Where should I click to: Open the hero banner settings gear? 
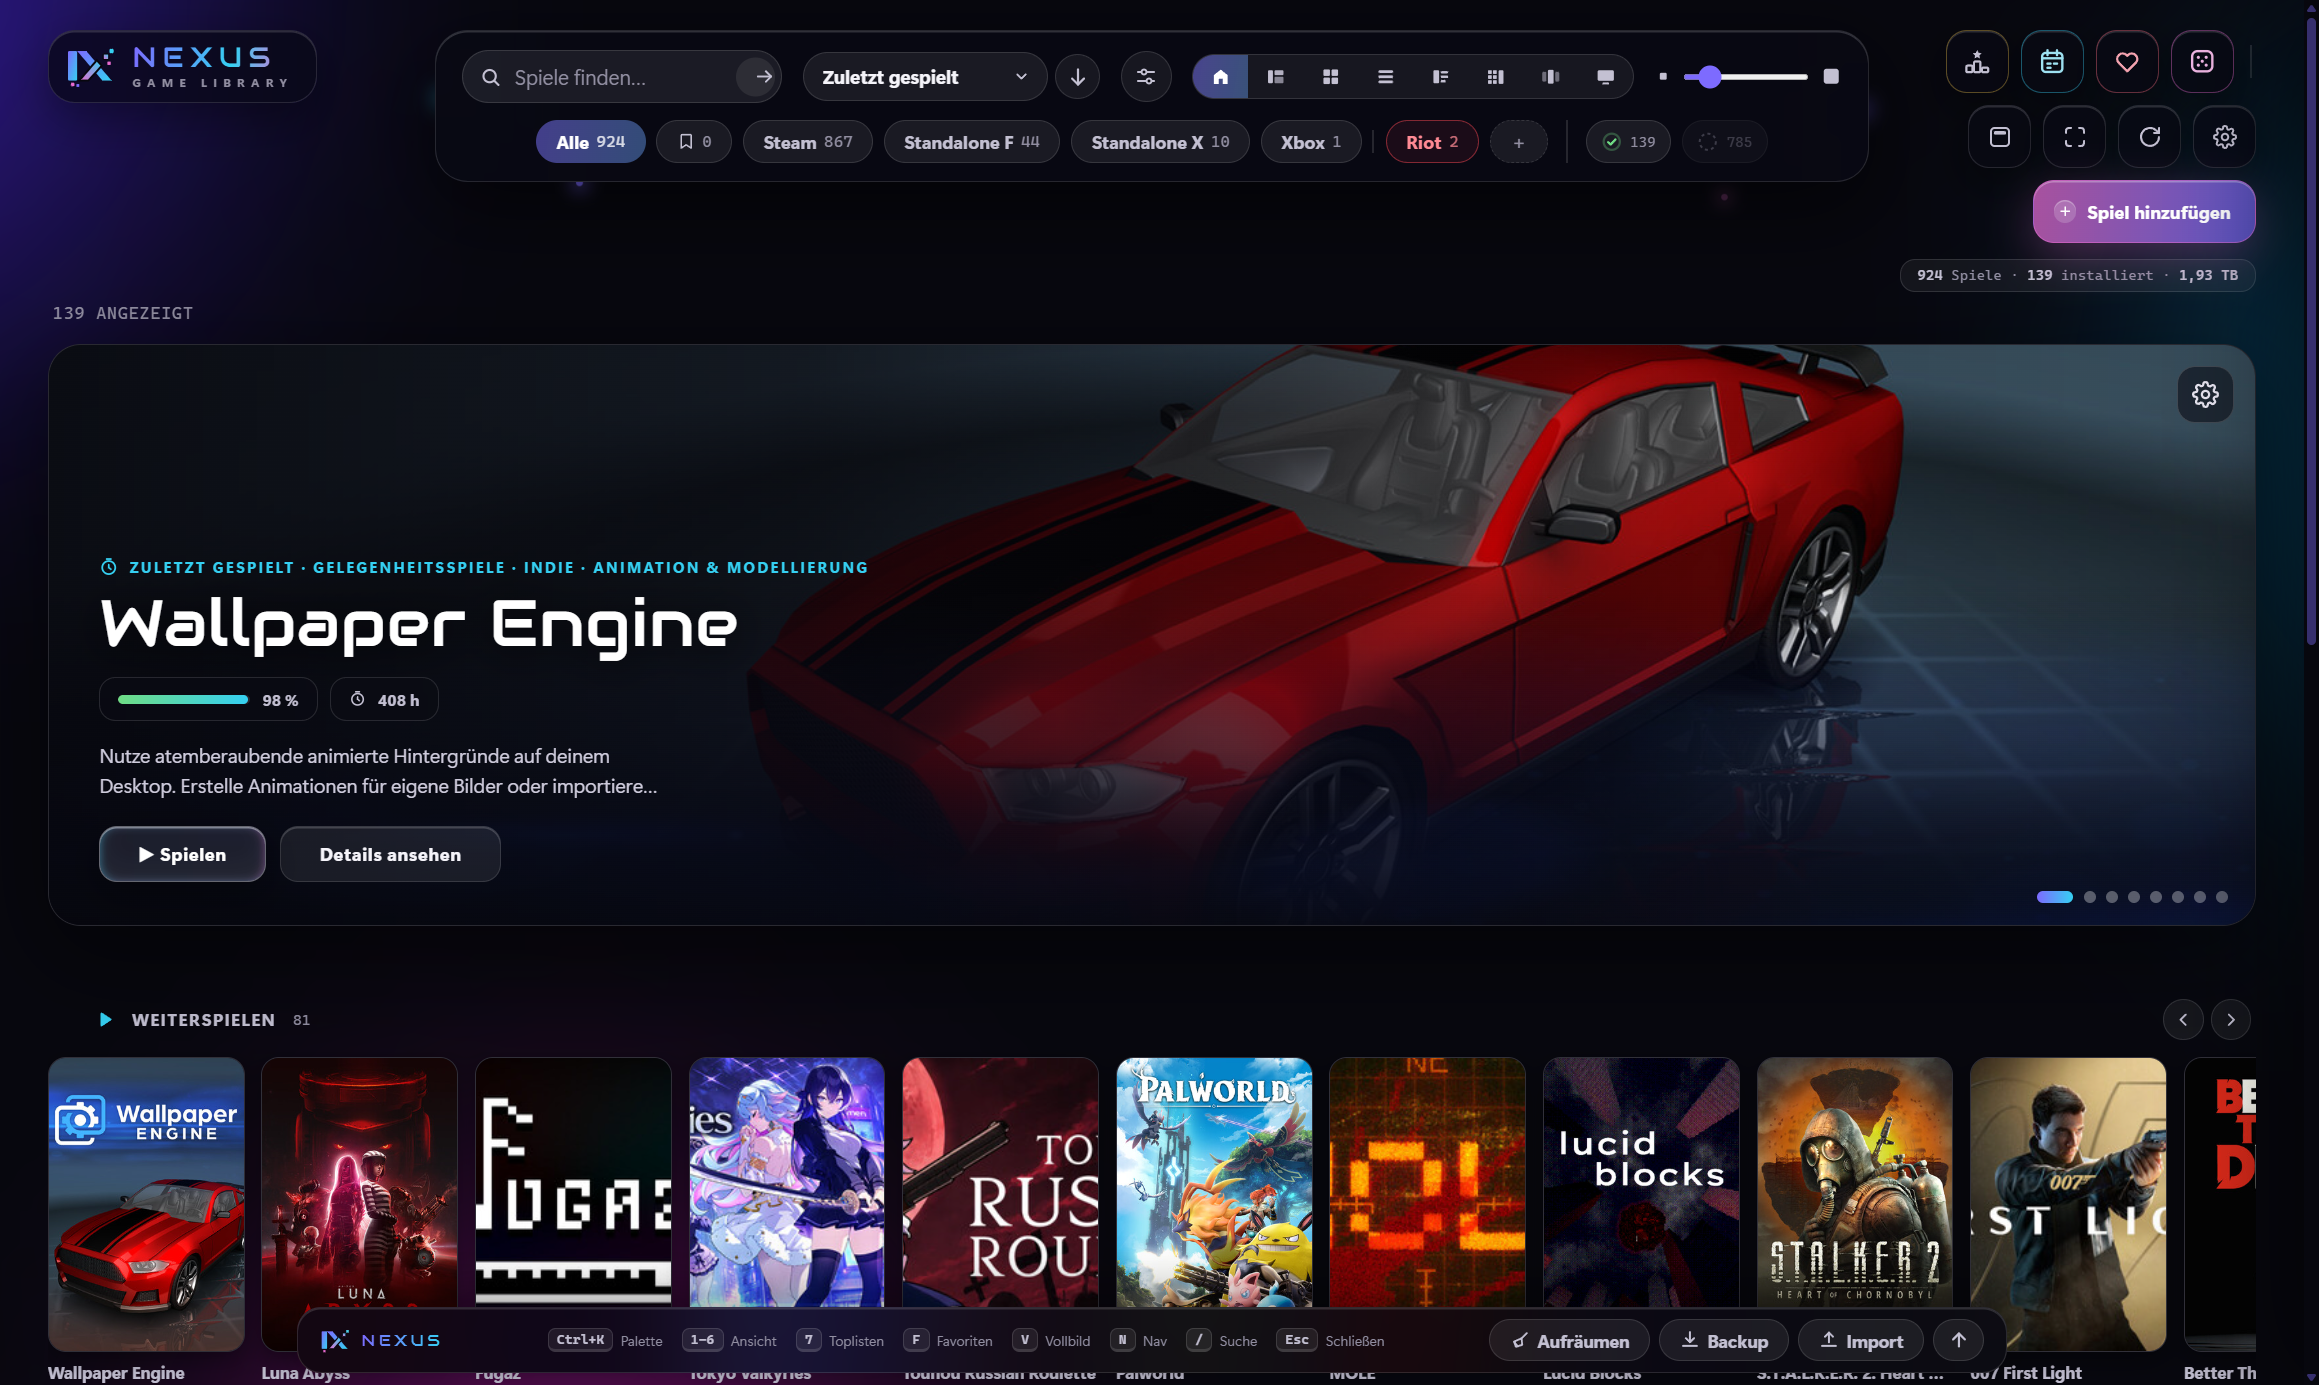(x=2205, y=395)
